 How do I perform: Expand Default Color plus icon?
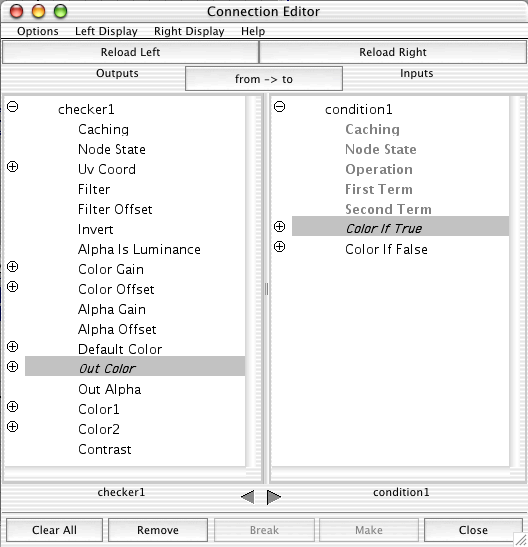tap(13, 346)
